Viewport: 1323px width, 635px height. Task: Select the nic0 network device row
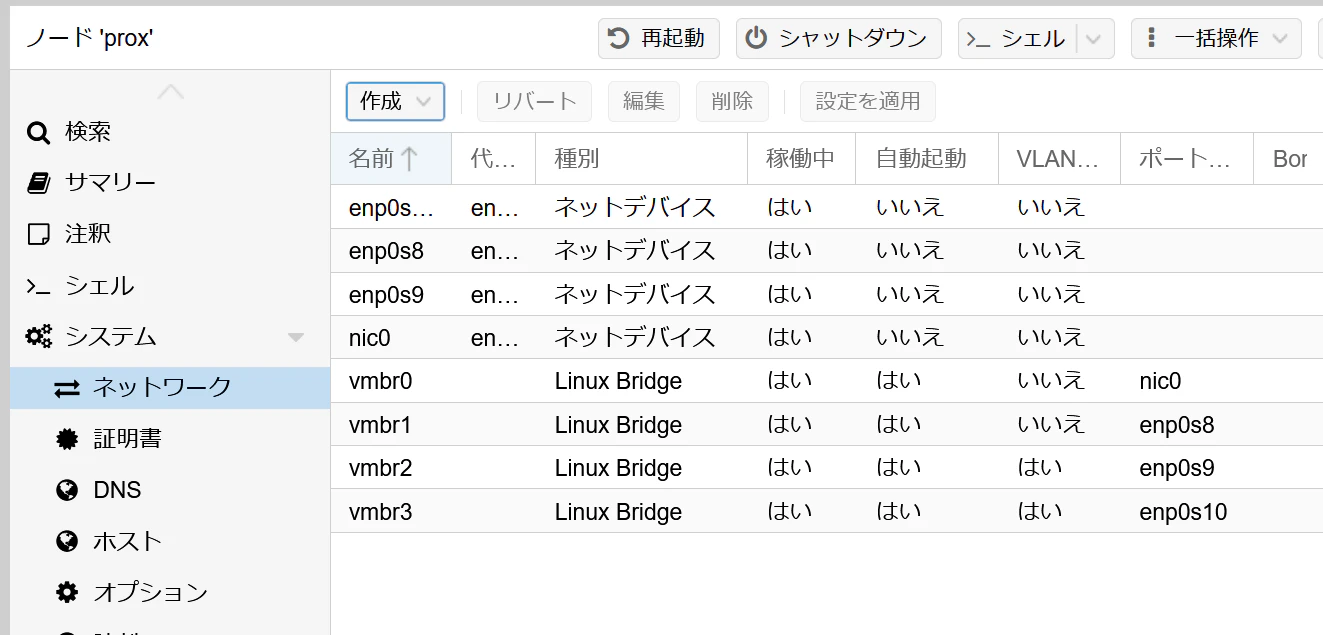click(827, 338)
